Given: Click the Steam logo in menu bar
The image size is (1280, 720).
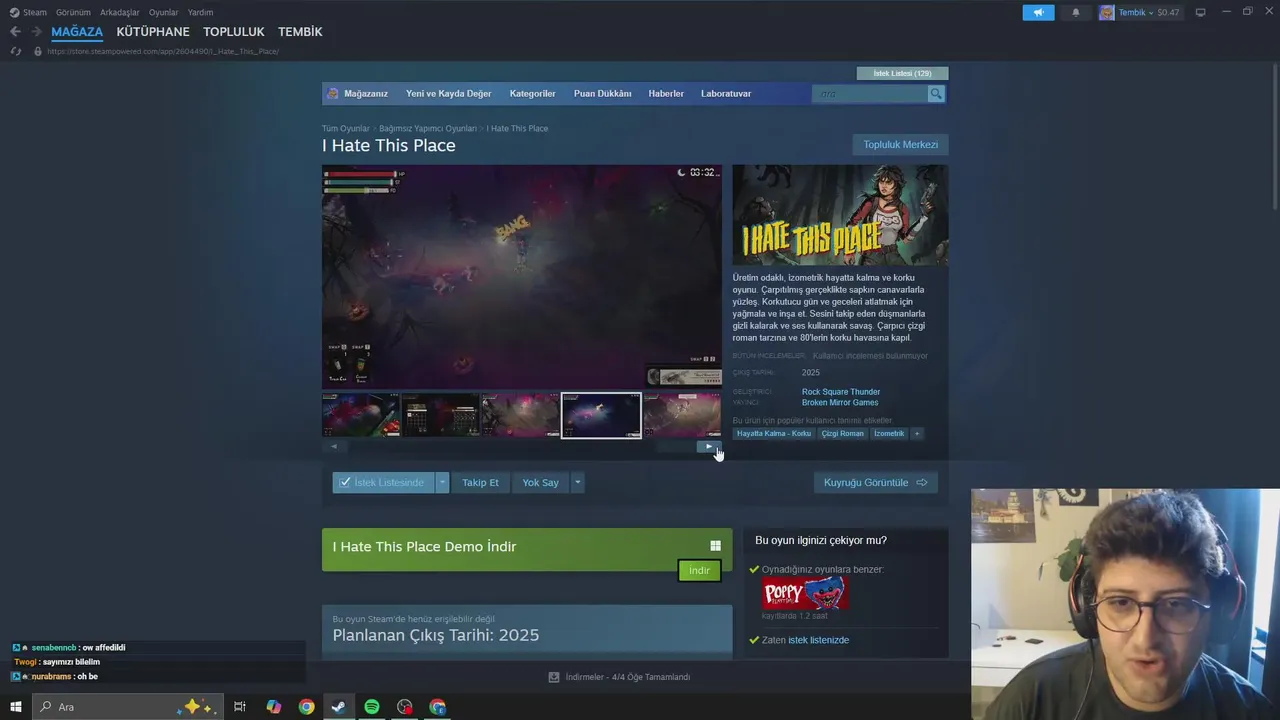Looking at the screenshot, I should (14, 12).
